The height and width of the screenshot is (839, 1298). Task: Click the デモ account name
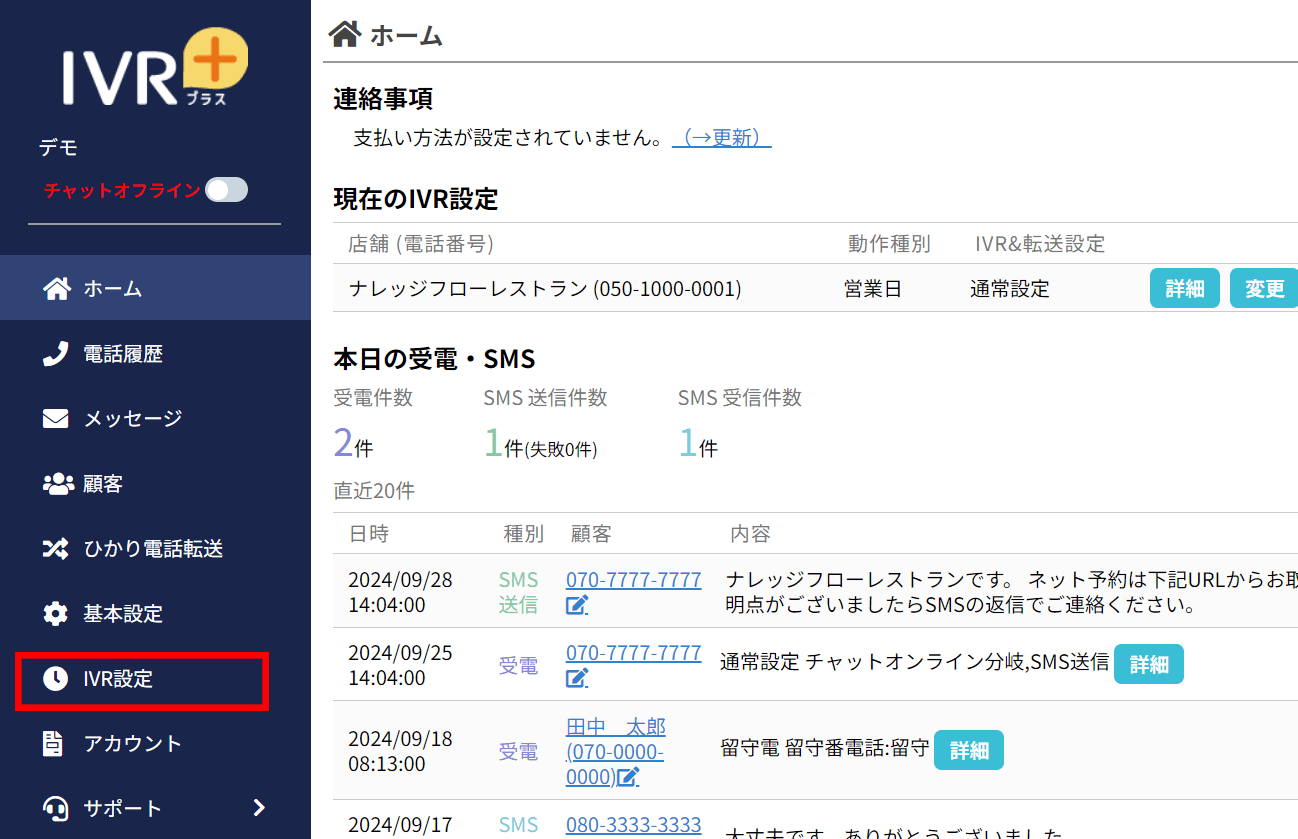(58, 148)
